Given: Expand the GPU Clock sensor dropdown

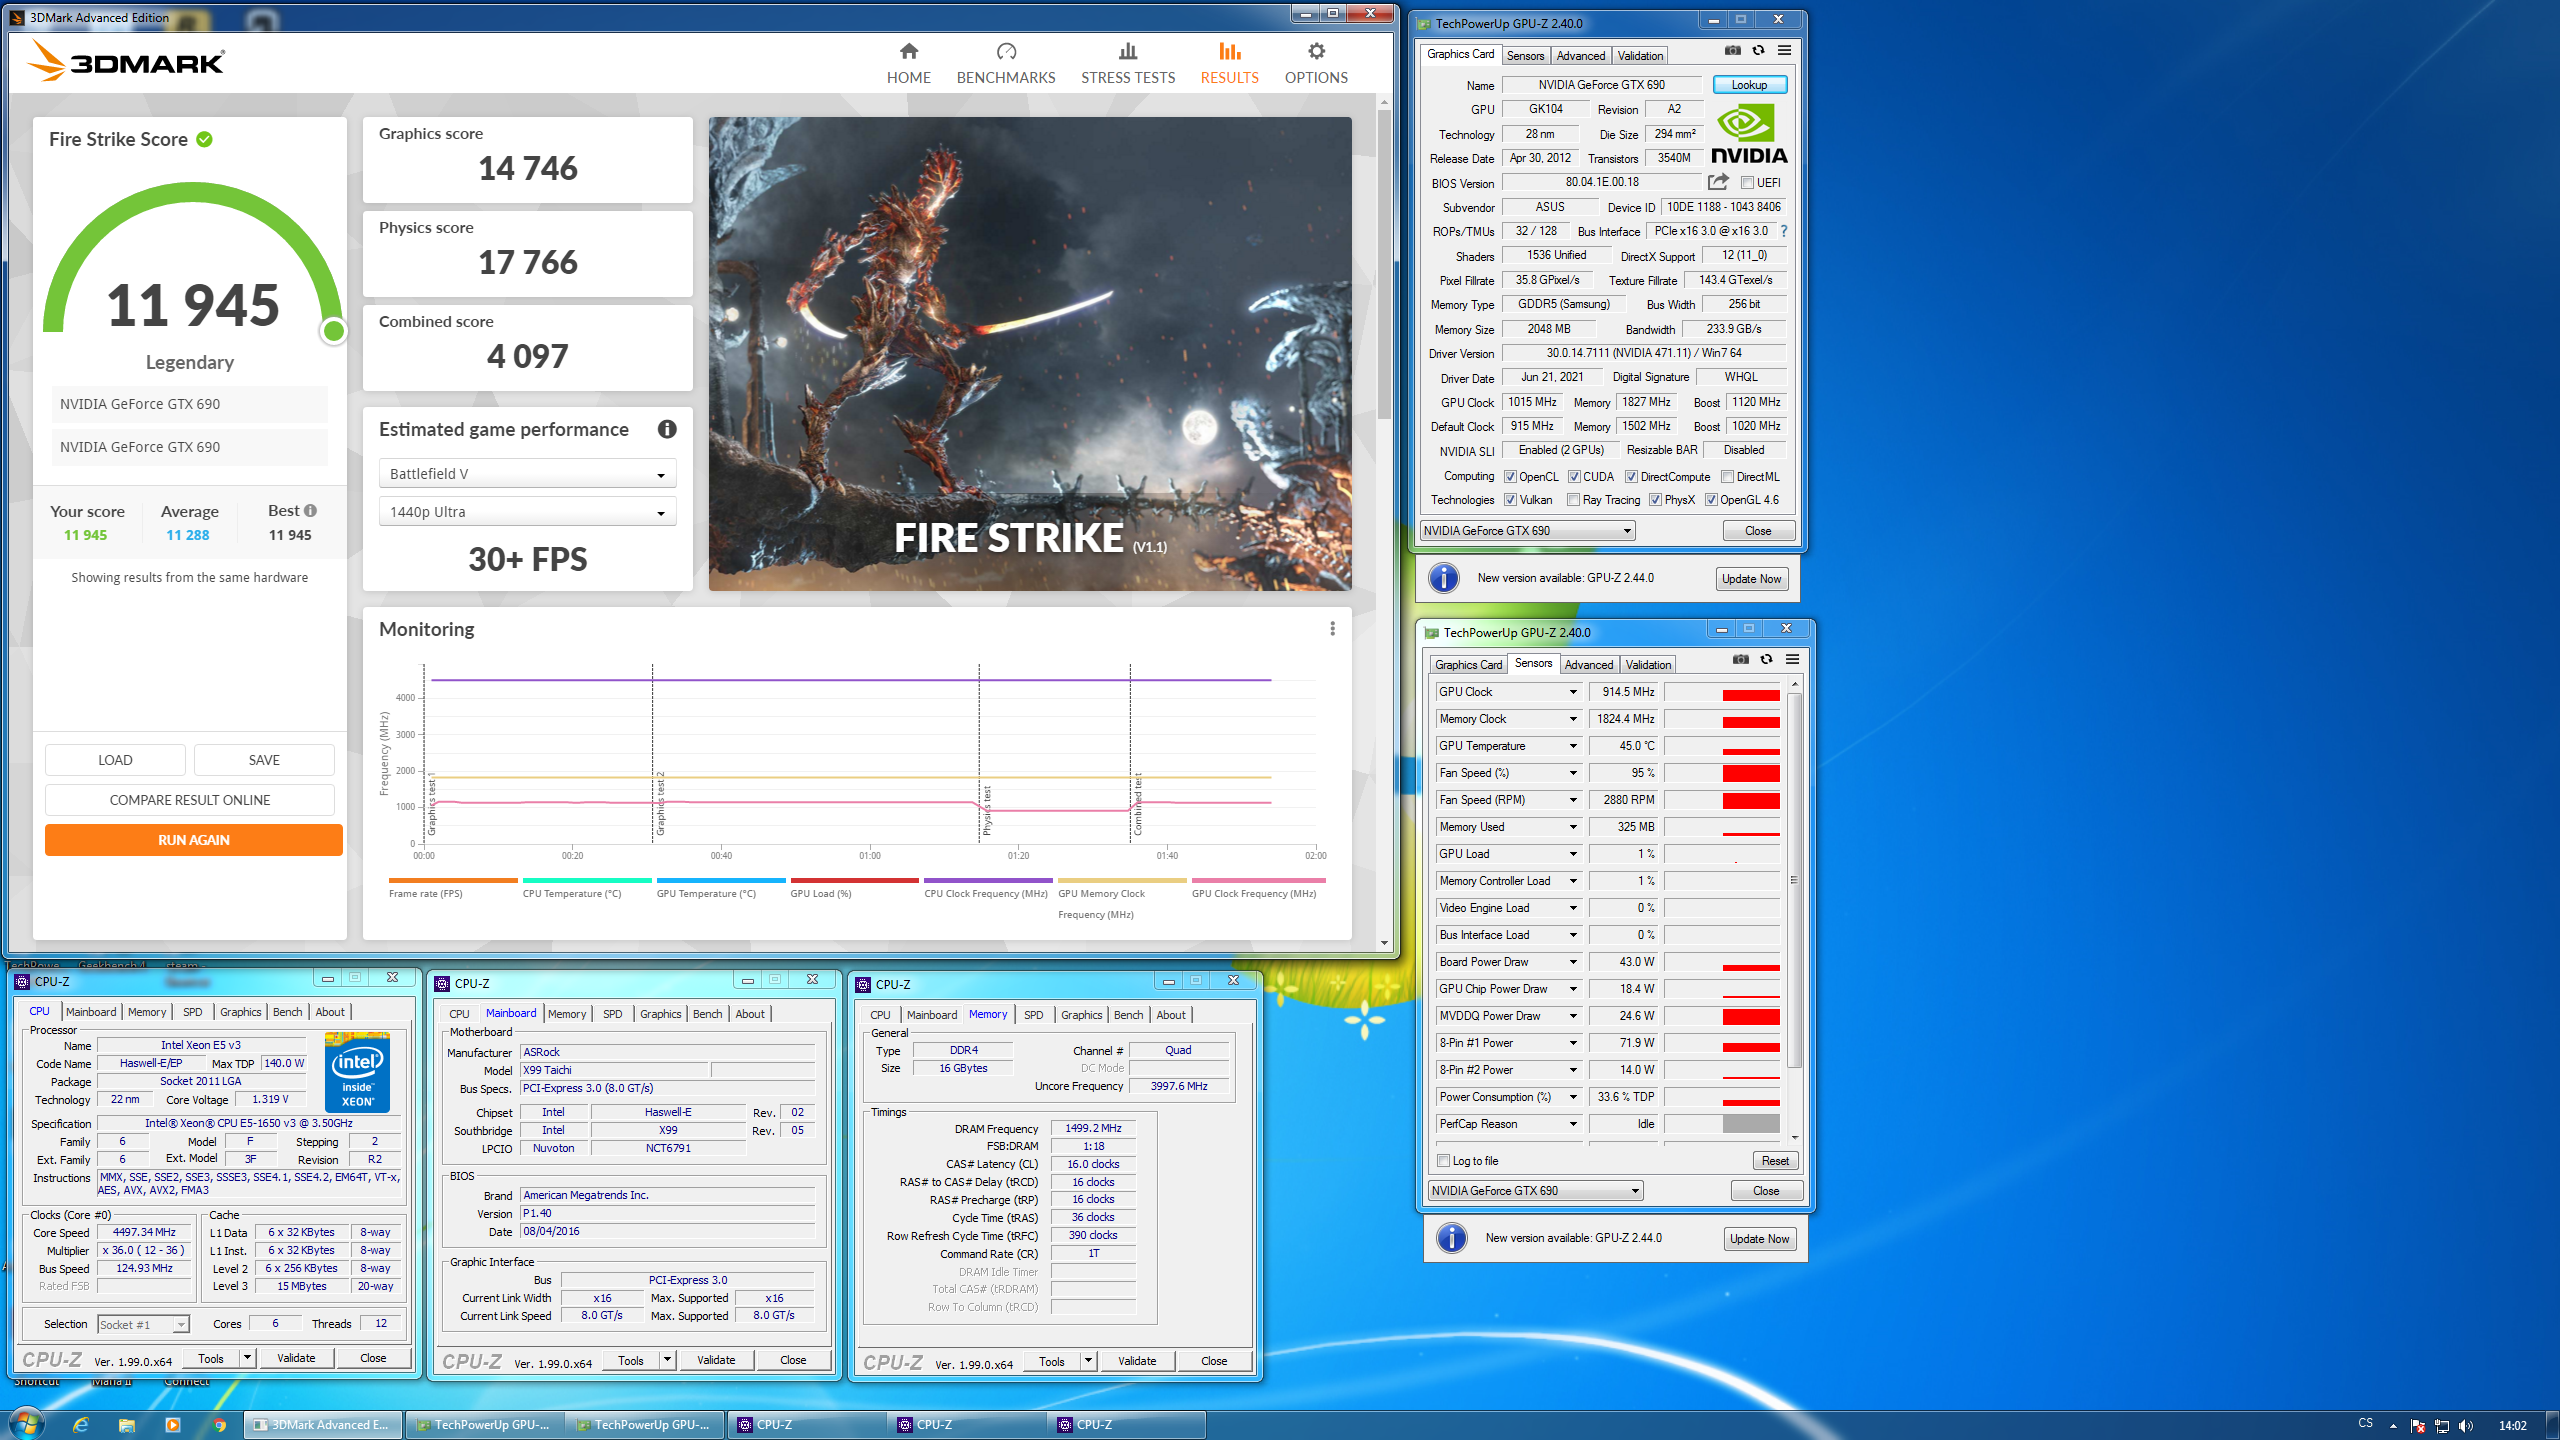Looking at the screenshot, I should click(x=1572, y=692).
